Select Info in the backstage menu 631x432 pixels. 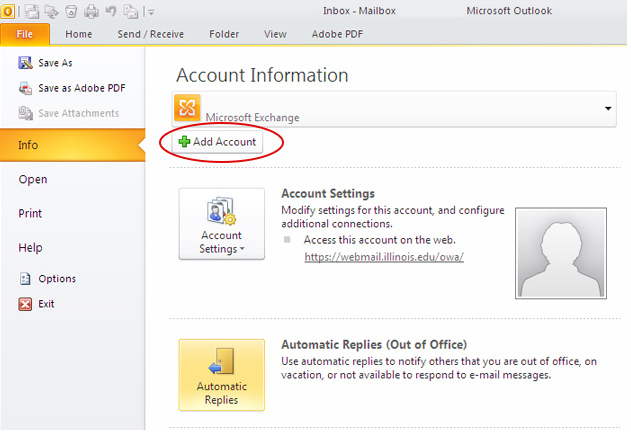click(x=72, y=145)
